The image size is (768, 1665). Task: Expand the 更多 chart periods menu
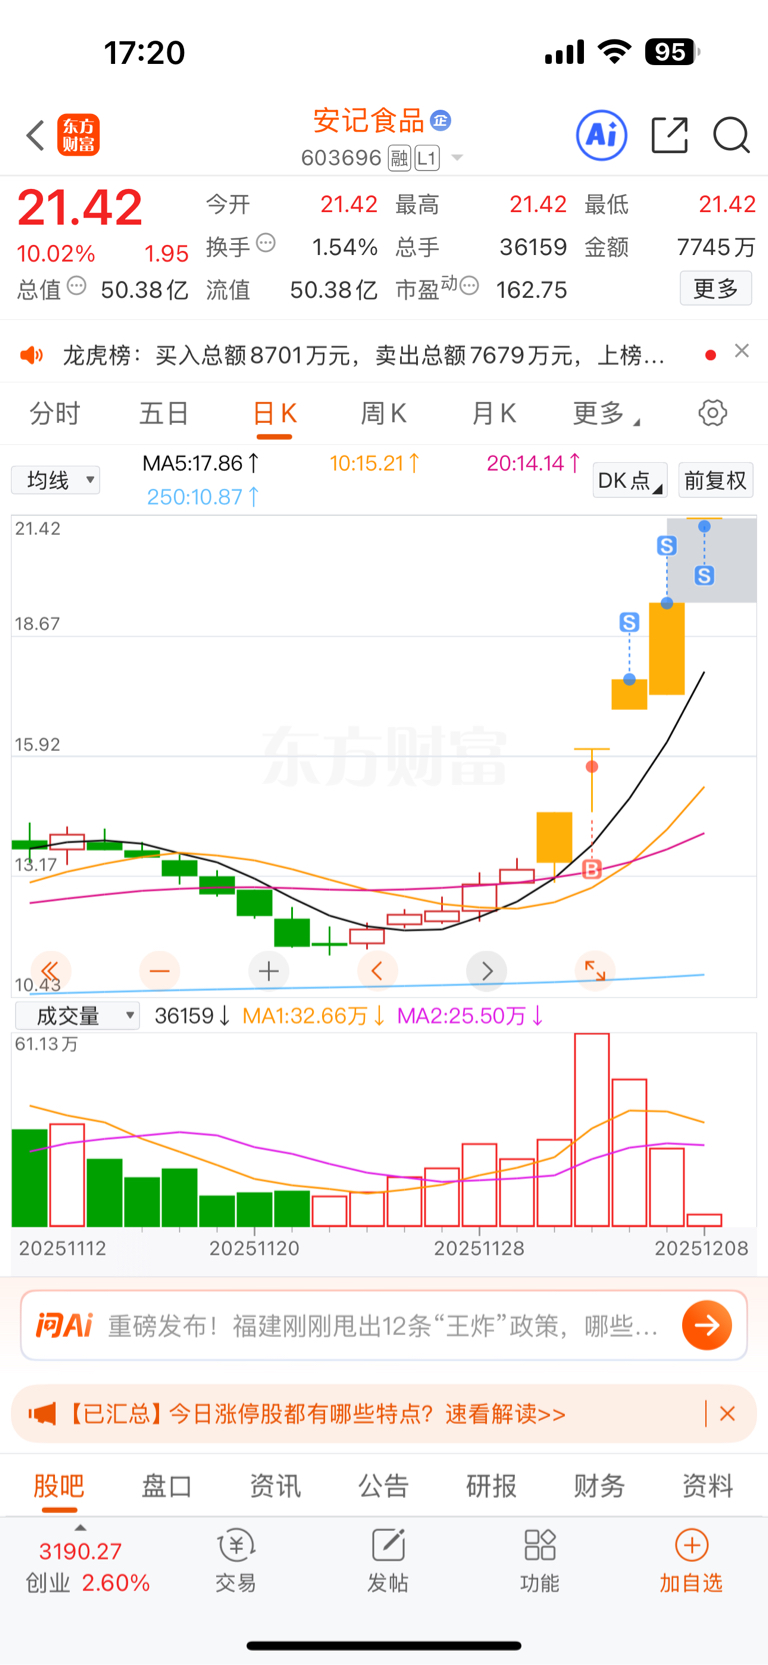pyautogui.click(x=606, y=414)
